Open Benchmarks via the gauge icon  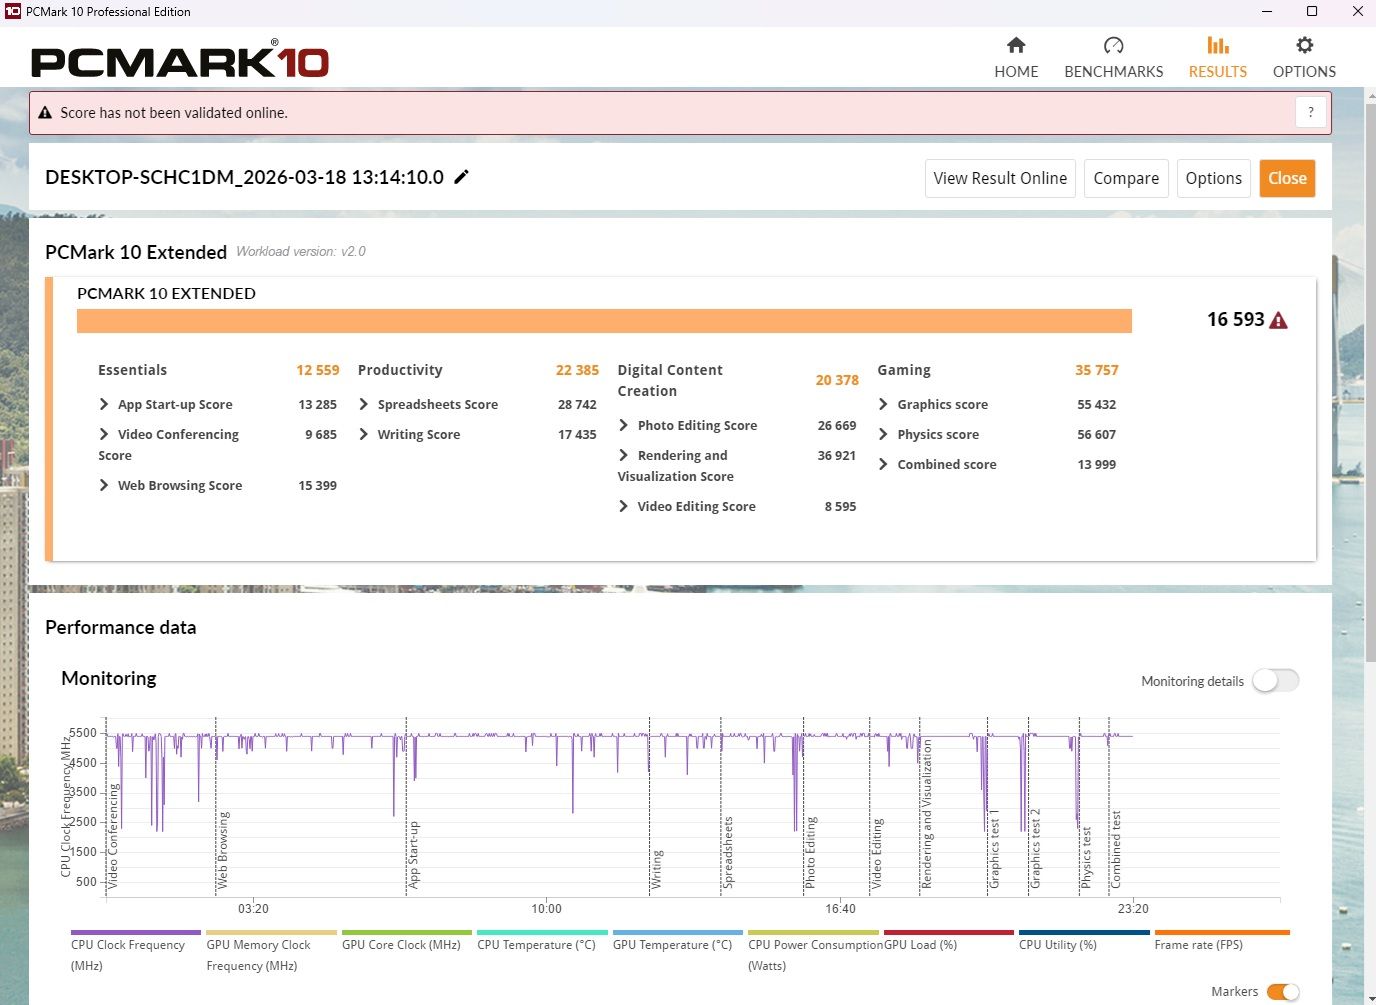1113,46
